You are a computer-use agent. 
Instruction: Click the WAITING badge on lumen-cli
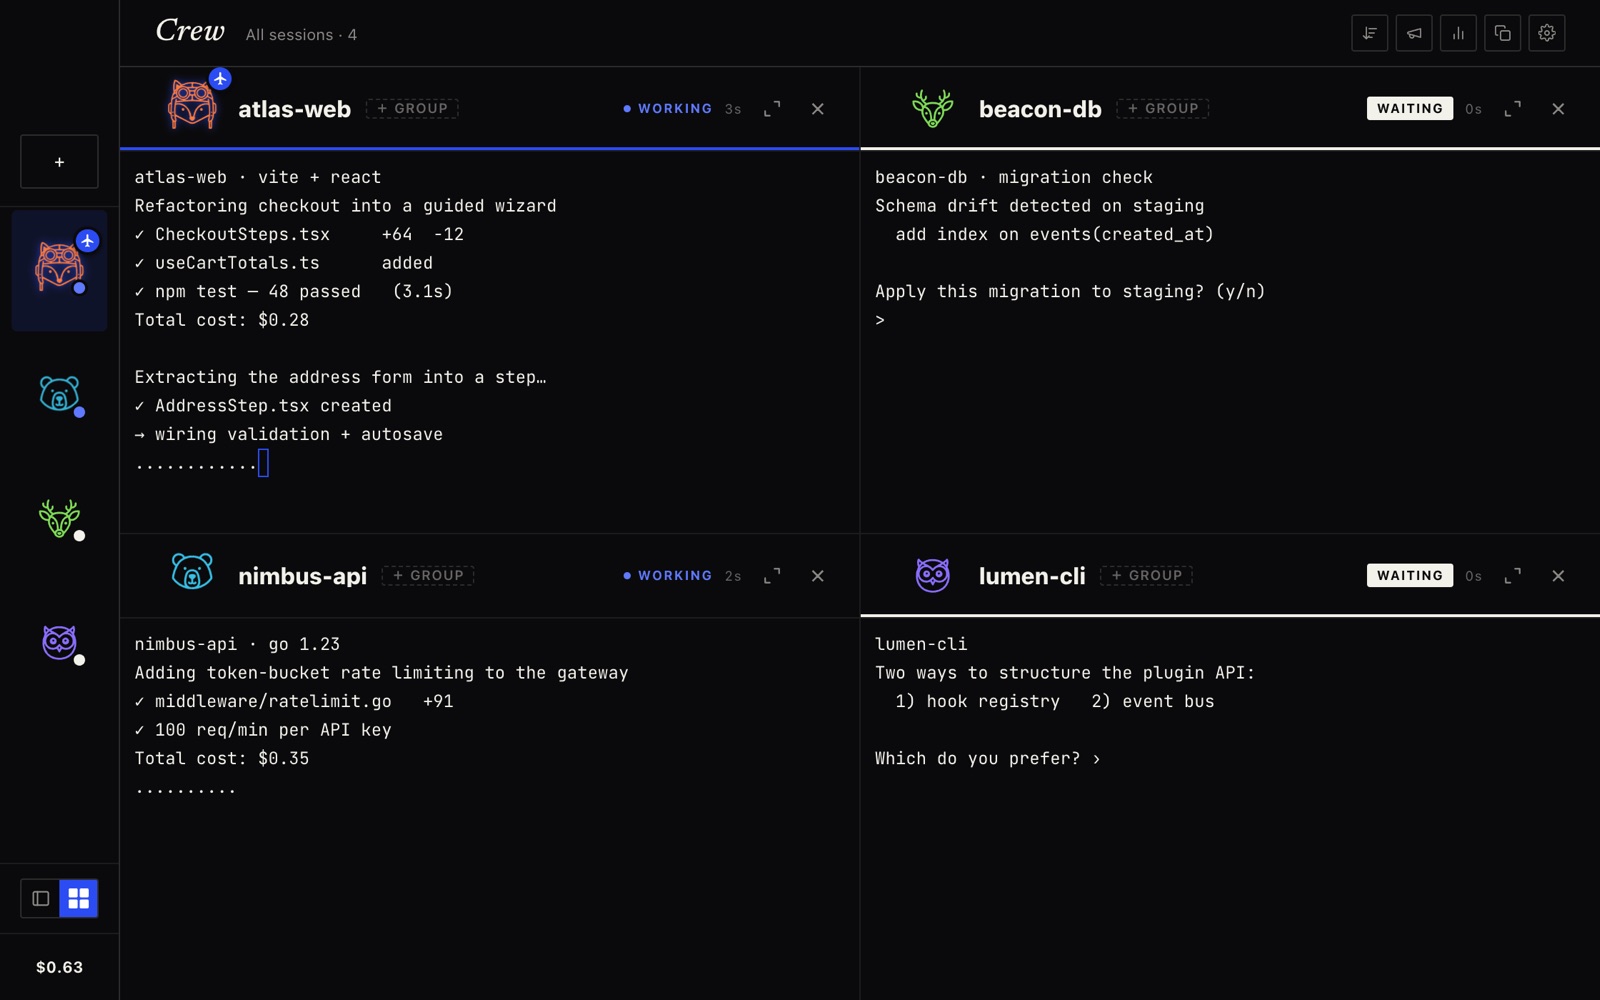[x=1410, y=575]
